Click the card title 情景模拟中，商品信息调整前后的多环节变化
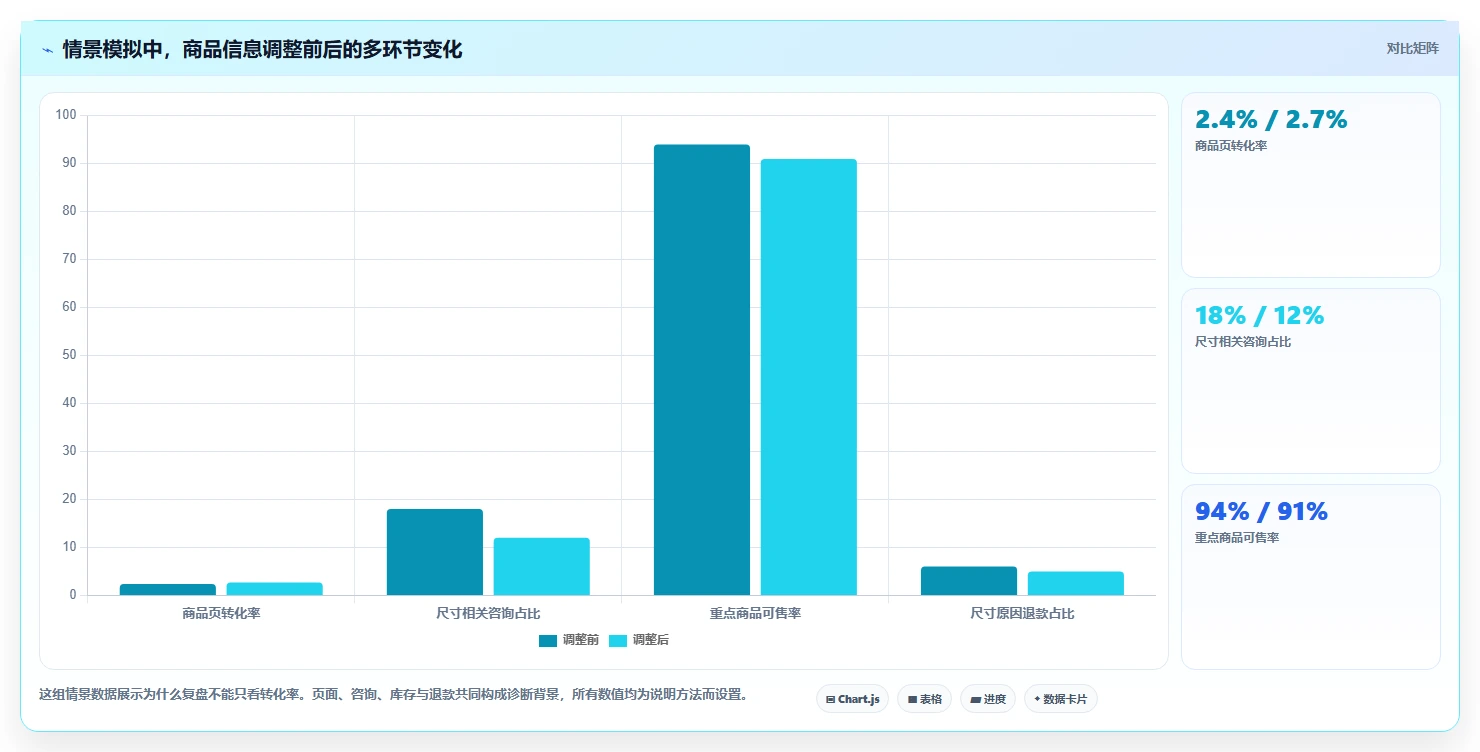 click(262, 49)
